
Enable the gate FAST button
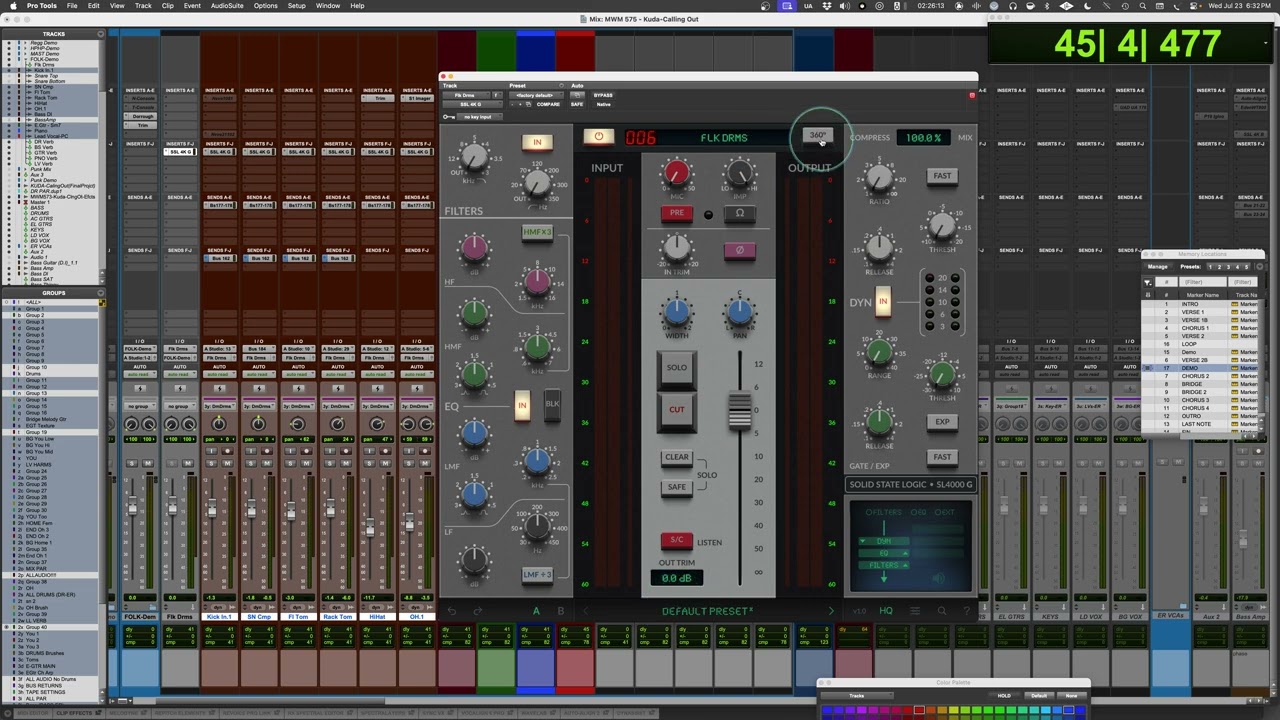pyautogui.click(x=942, y=457)
